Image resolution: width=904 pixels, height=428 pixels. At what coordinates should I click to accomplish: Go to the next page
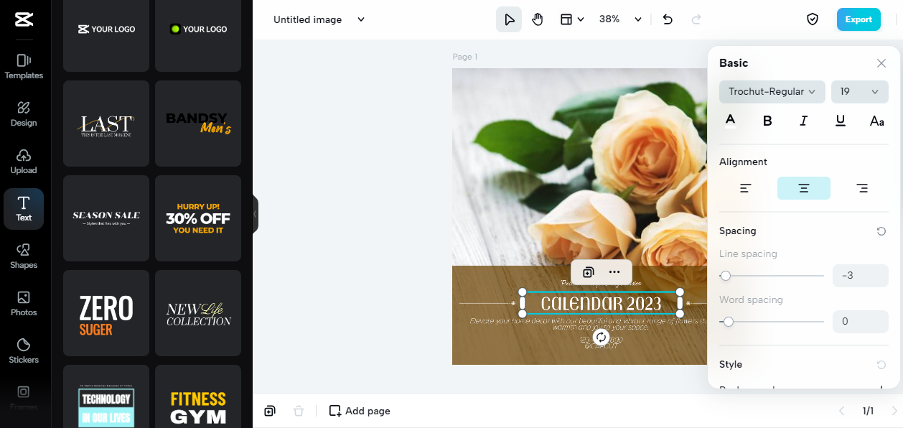tap(894, 411)
